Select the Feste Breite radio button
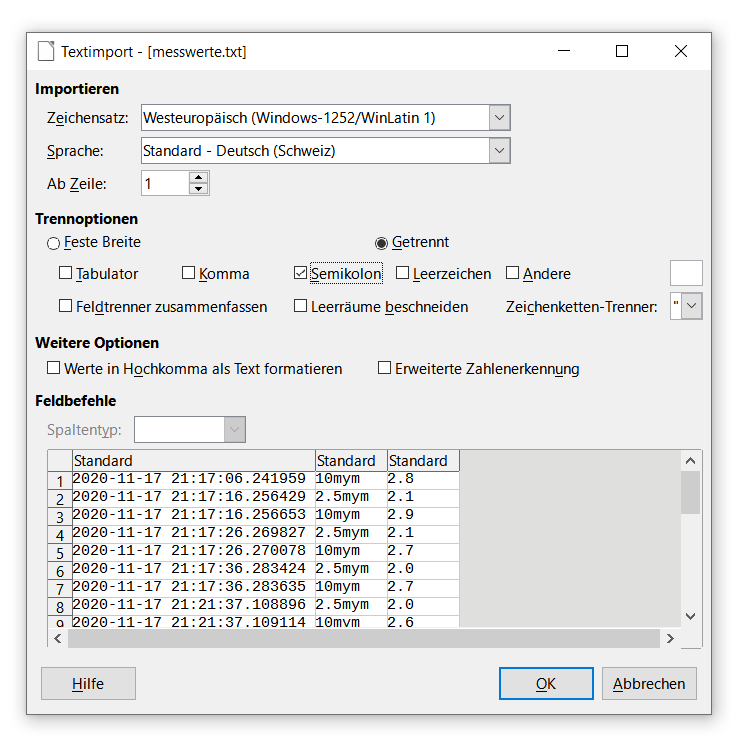The height and width of the screenshot is (744, 741). 53,242
